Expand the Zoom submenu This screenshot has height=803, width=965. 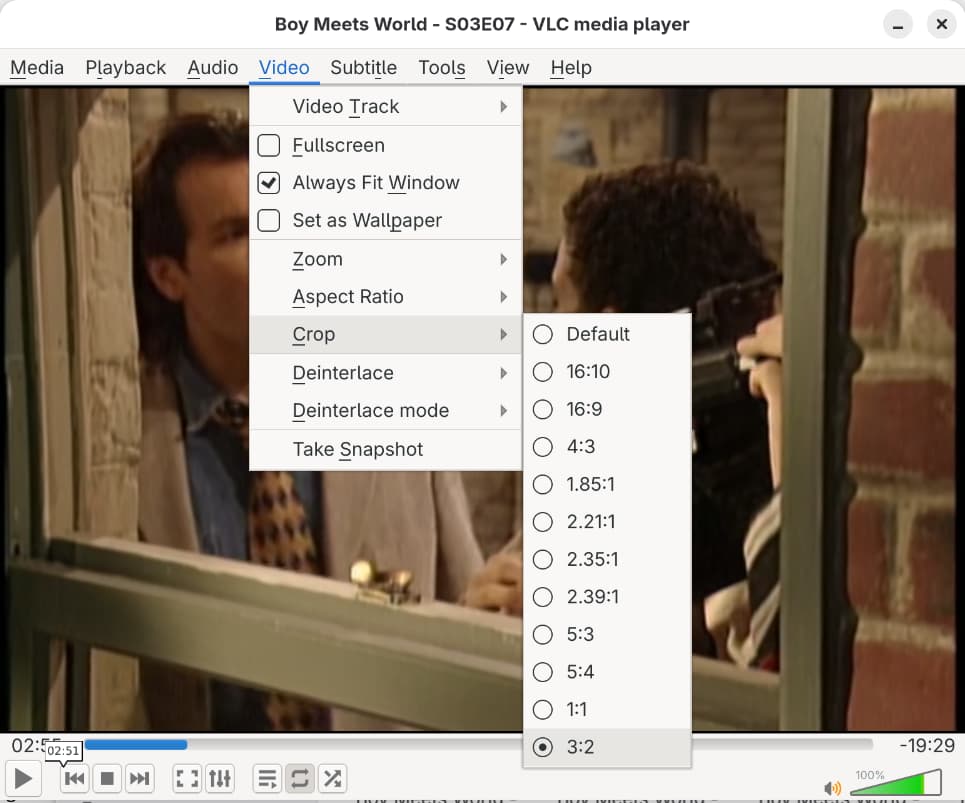(385, 259)
